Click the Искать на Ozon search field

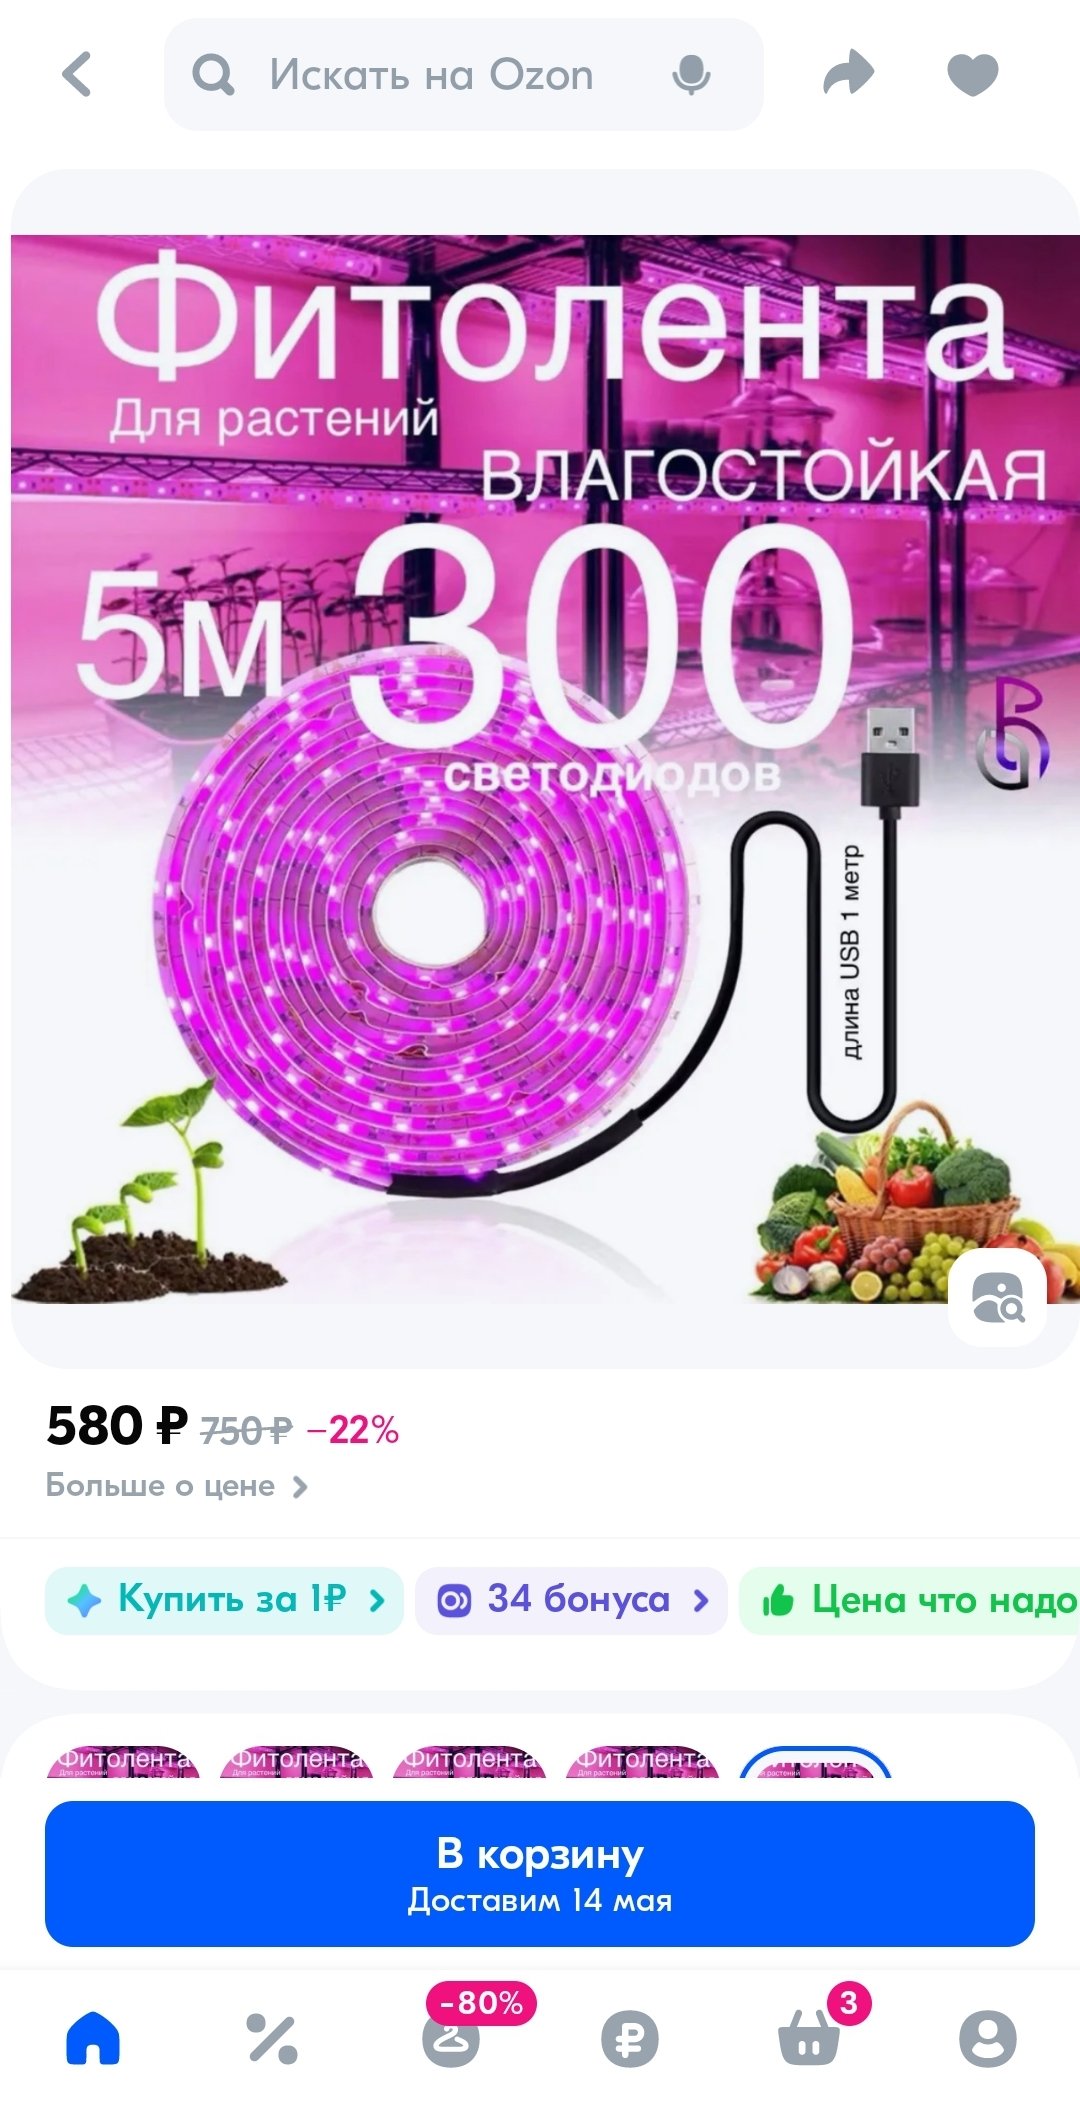463,74
